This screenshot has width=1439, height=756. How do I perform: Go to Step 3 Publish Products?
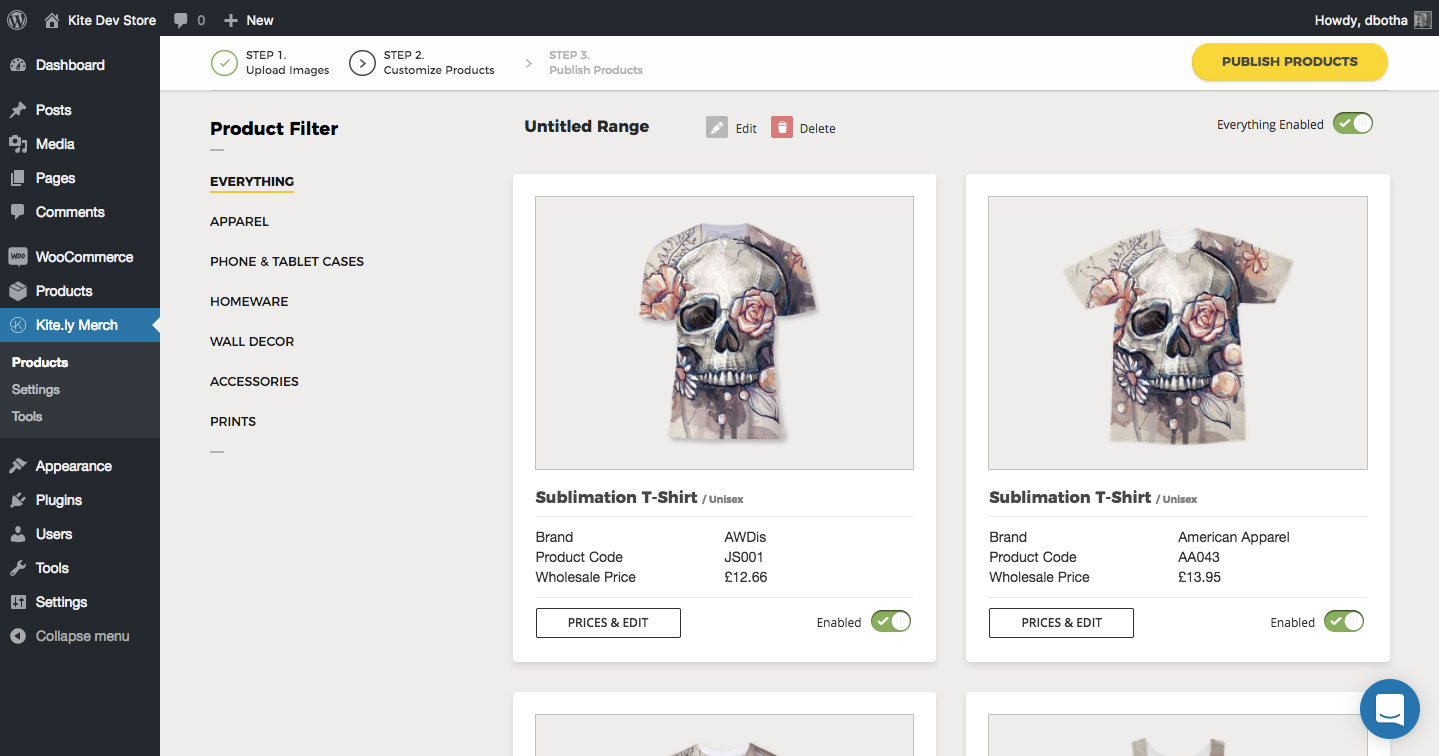596,63
